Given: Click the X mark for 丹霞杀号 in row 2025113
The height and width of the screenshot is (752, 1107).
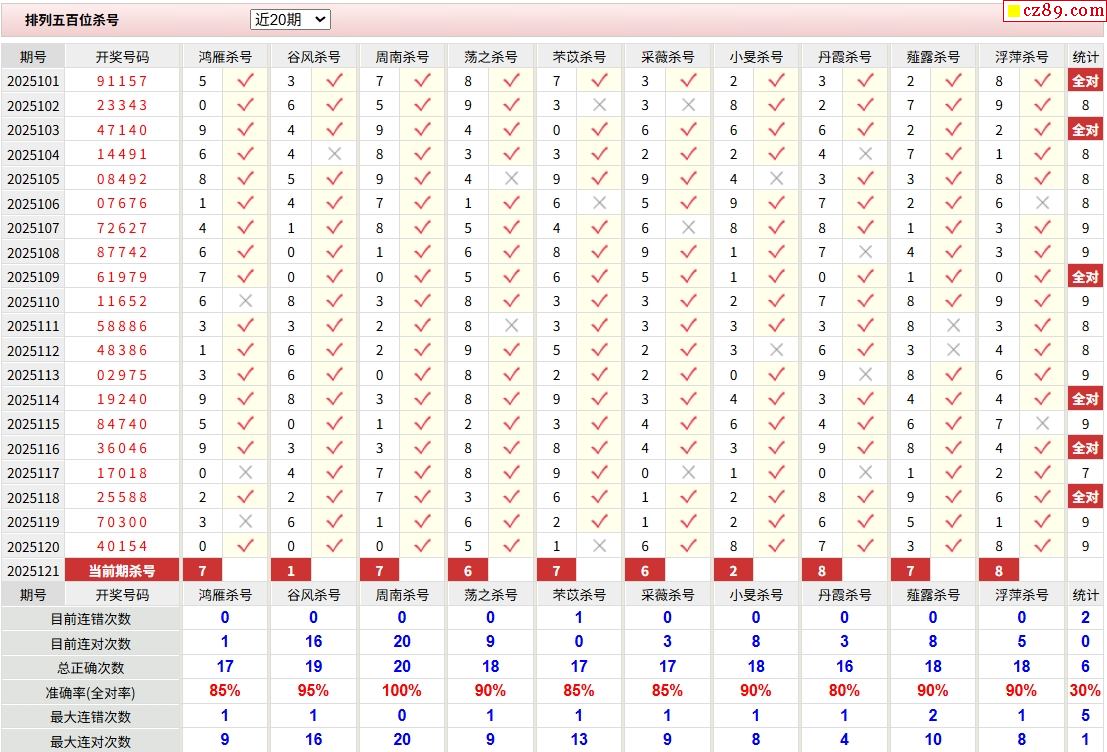Looking at the screenshot, I should [x=866, y=374].
